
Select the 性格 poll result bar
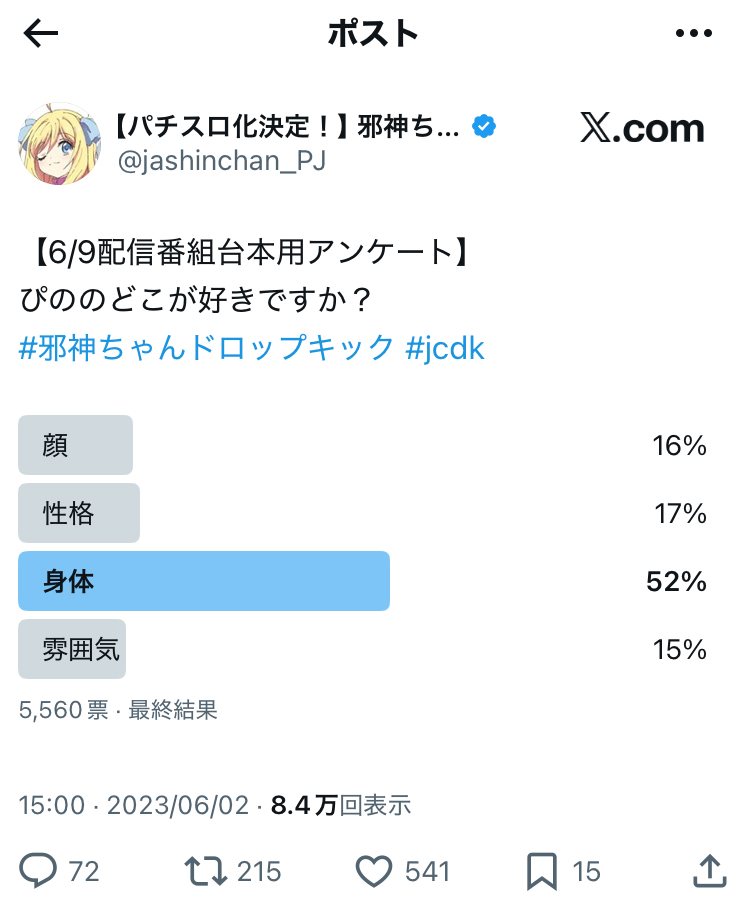tap(79, 513)
